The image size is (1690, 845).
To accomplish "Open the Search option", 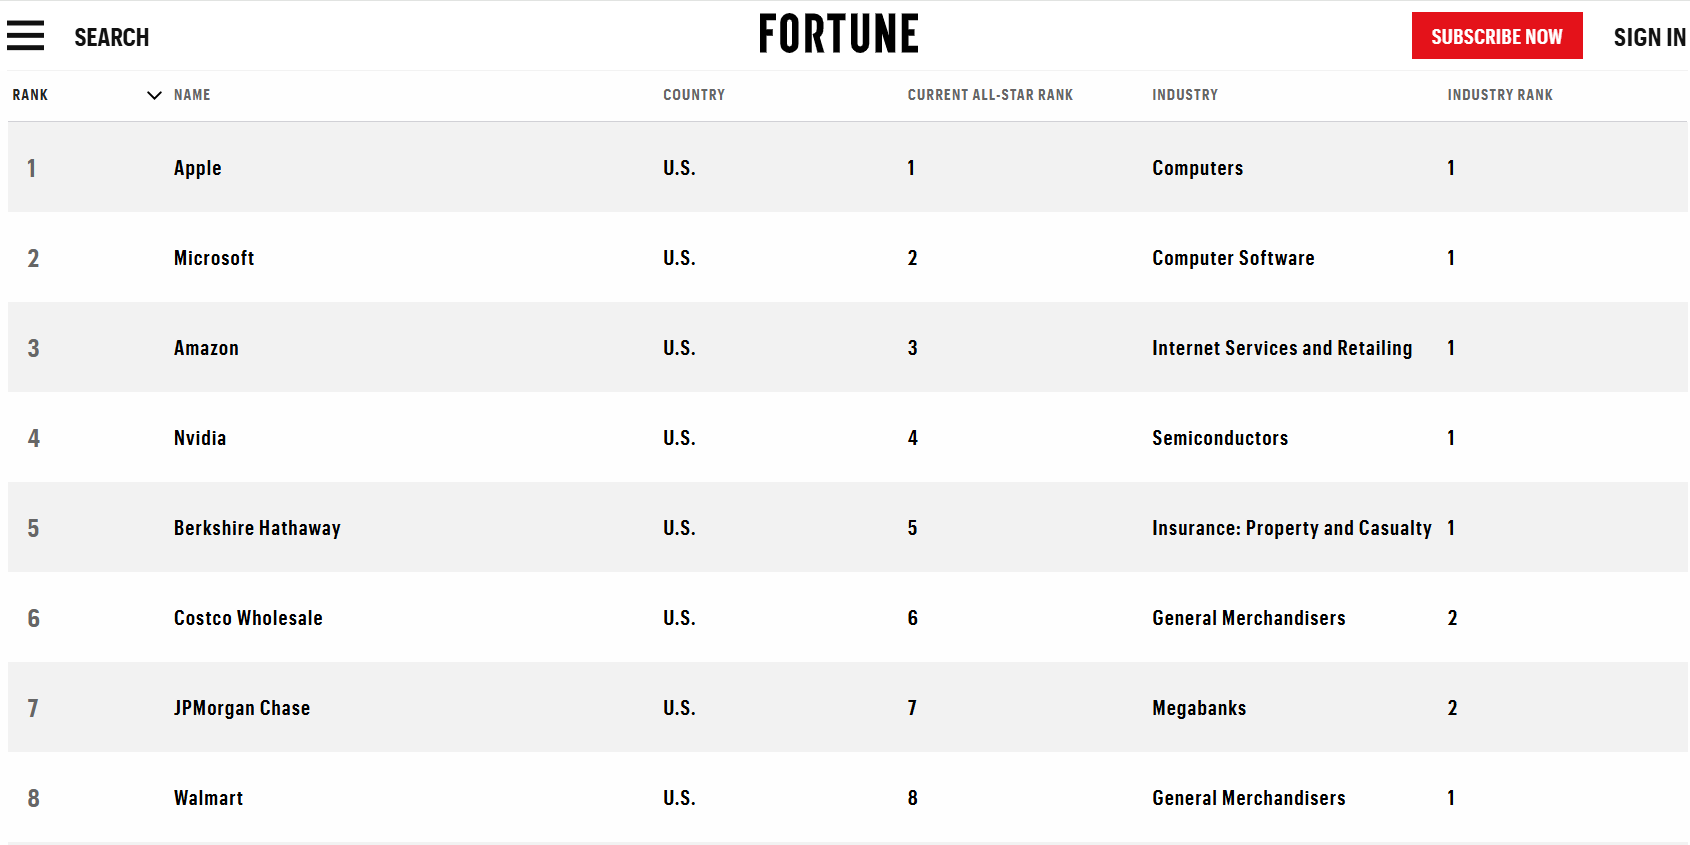I will click(x=111, y=37).
